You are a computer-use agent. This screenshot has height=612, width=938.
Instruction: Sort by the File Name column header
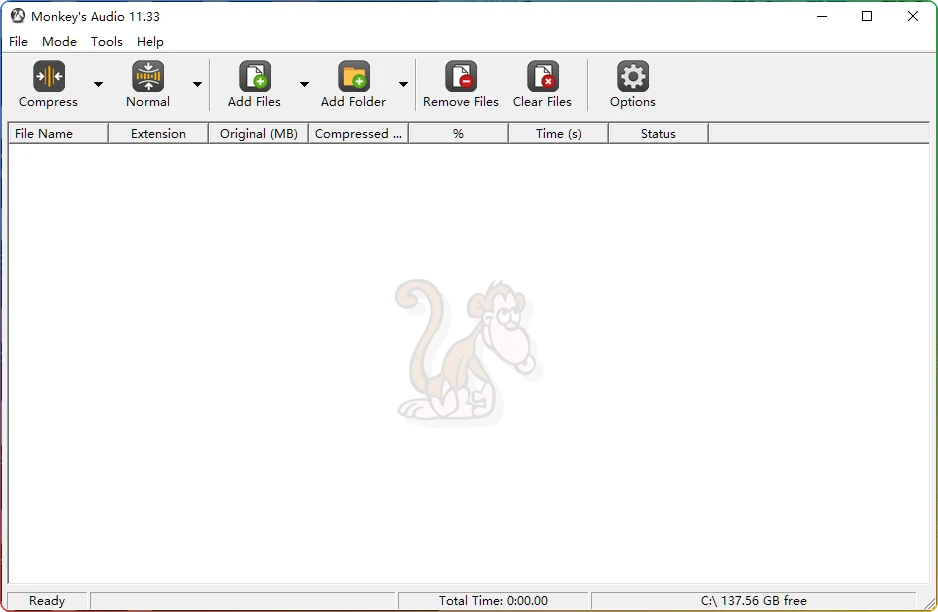(59, 133)
